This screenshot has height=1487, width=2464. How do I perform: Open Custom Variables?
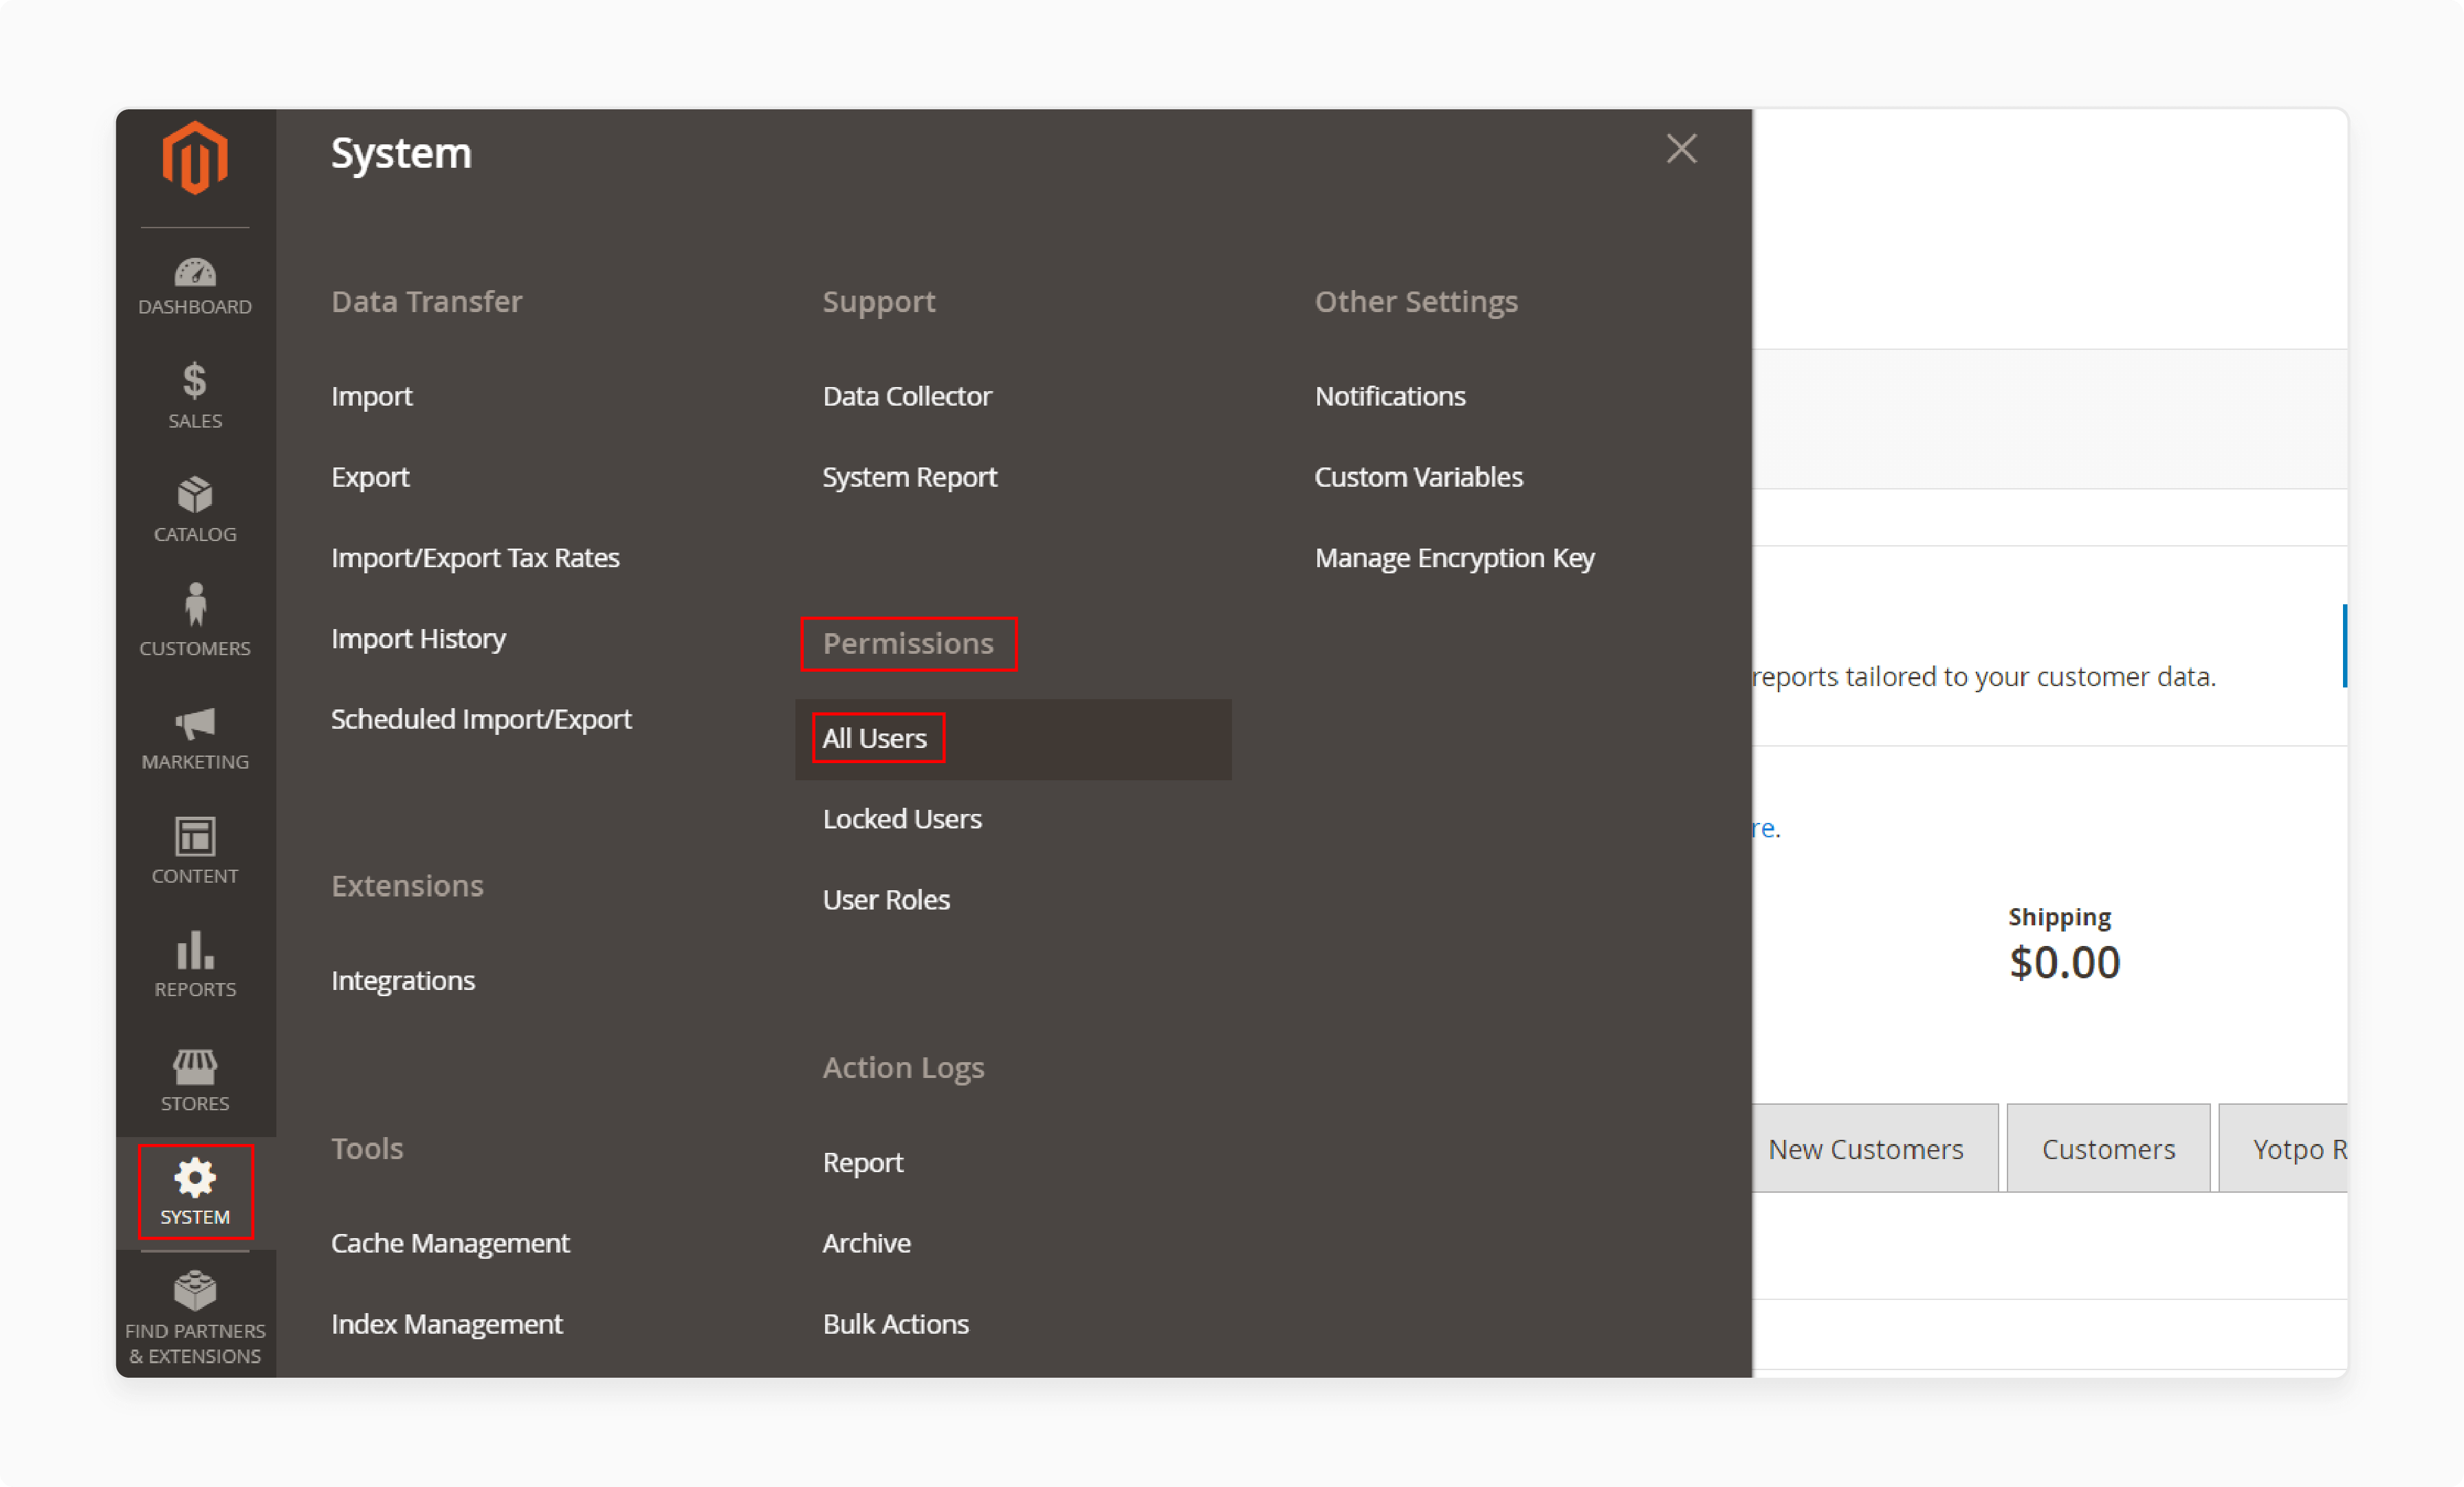[1418, 477]
